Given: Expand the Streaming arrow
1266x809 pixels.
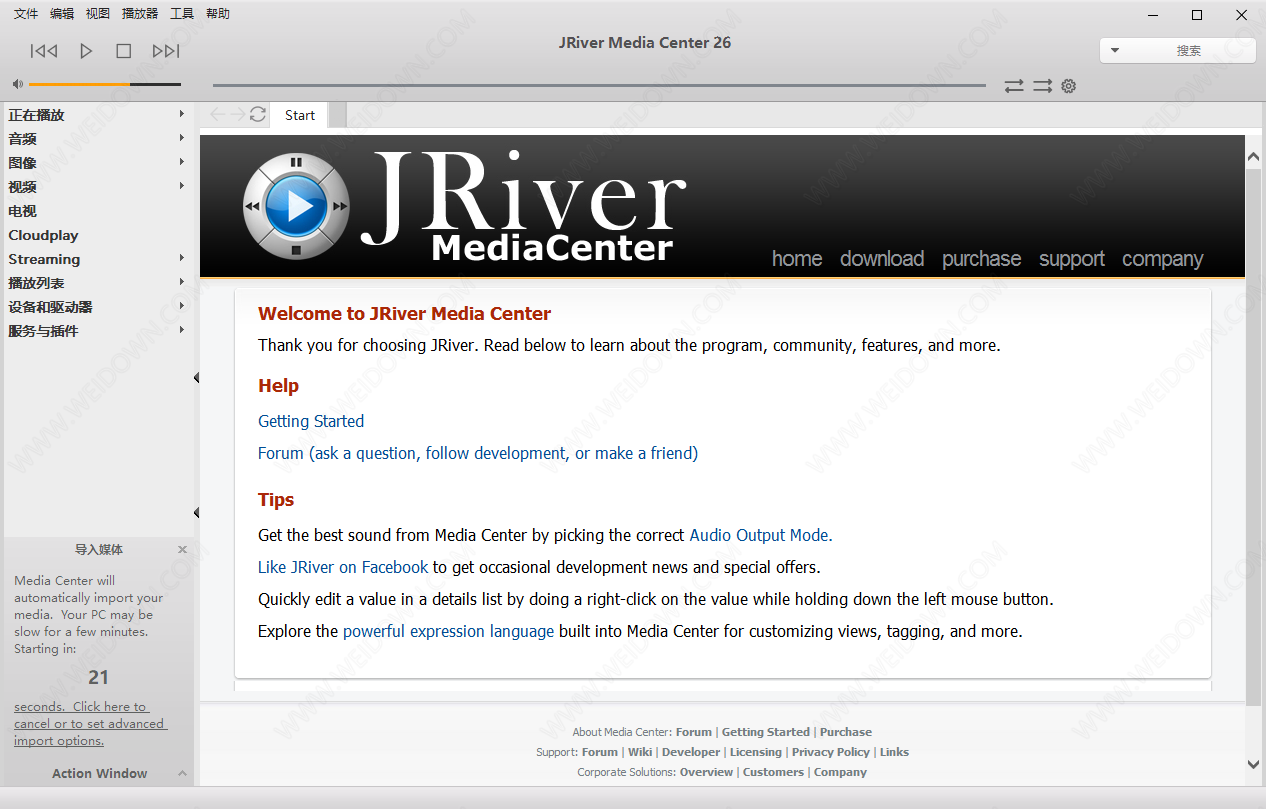Looking at the screenshot, I should (x=181, y=258).
